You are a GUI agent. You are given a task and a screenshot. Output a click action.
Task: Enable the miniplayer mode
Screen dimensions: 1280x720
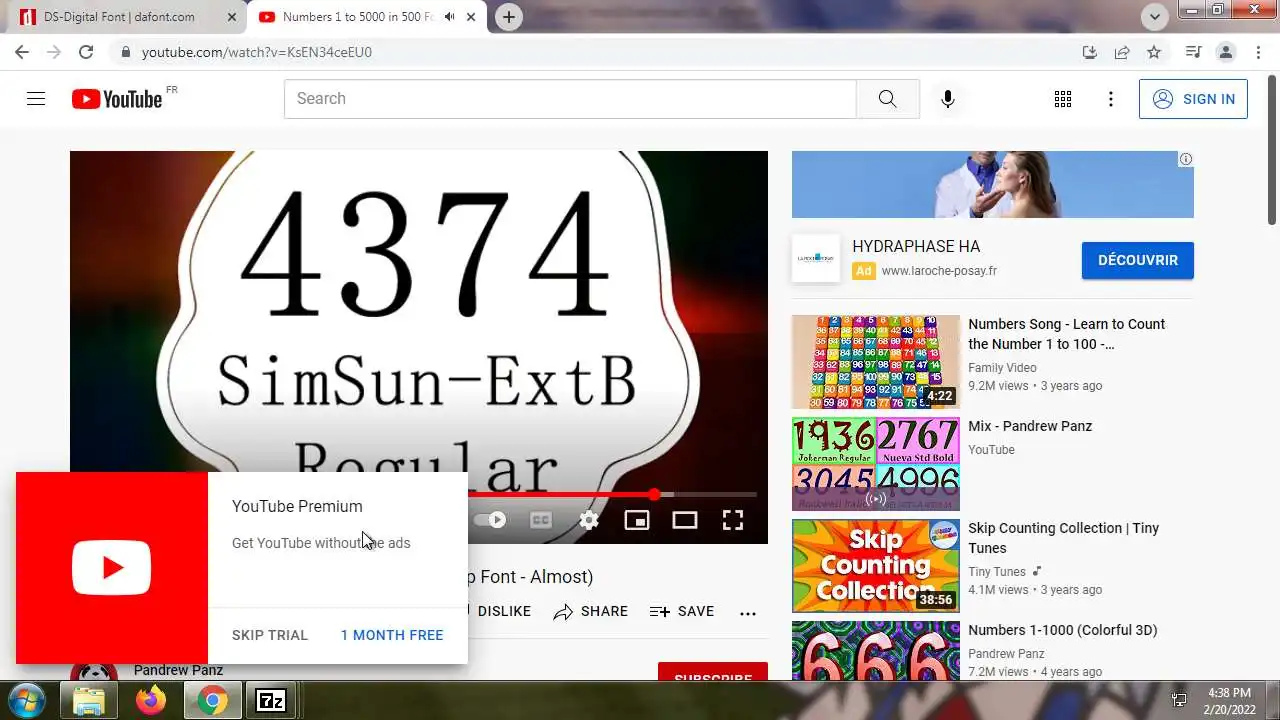point(637,520)
